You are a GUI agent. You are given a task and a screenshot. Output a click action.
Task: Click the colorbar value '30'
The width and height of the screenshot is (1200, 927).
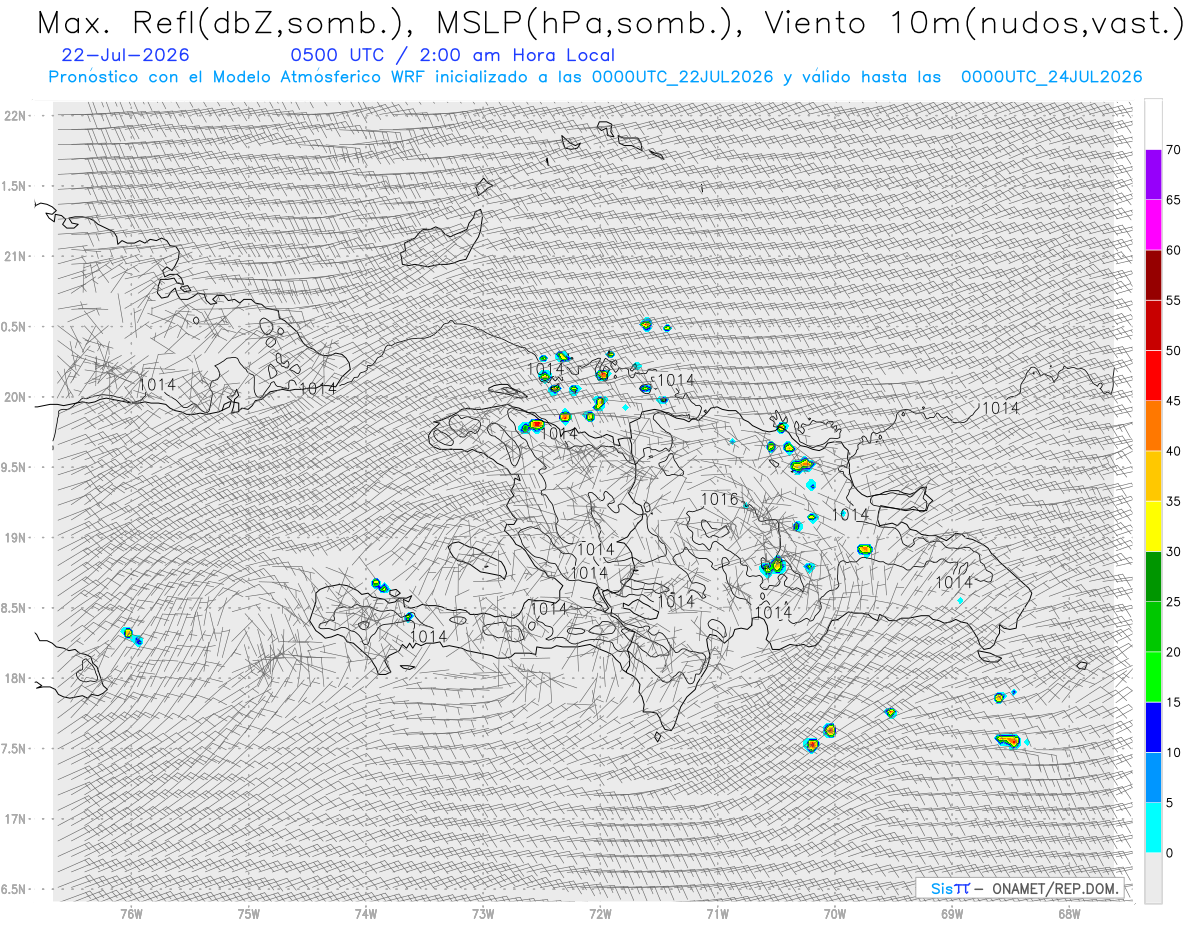coord(1173,552)
